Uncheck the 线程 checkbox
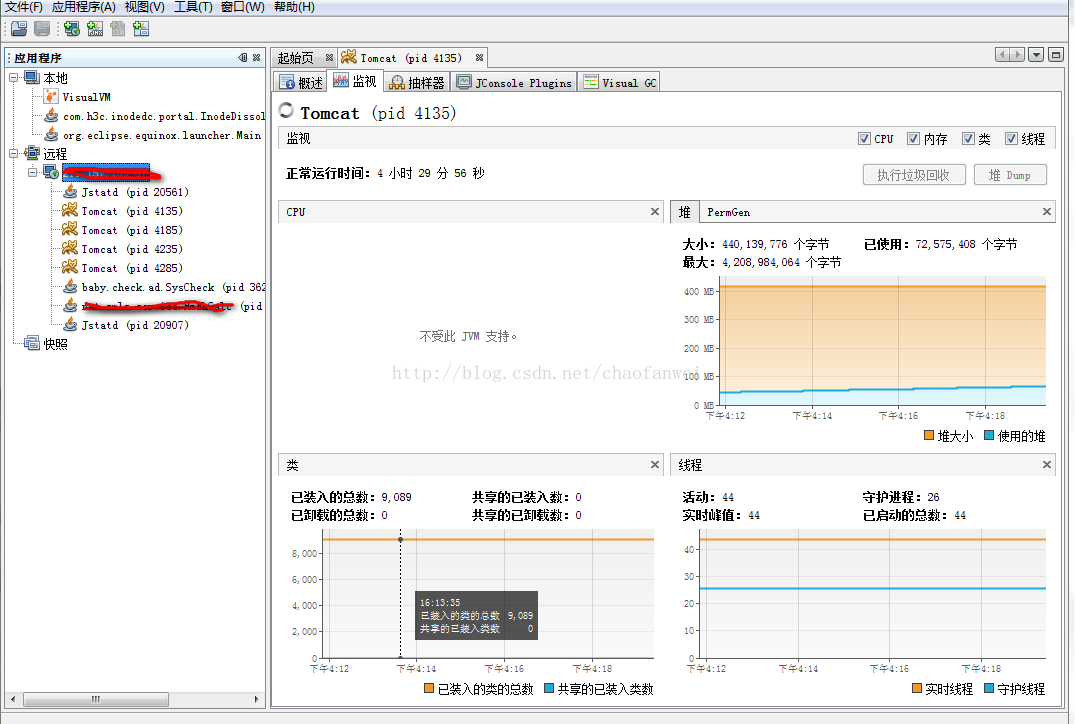The image size is (1075, 724). [1011, 138]
